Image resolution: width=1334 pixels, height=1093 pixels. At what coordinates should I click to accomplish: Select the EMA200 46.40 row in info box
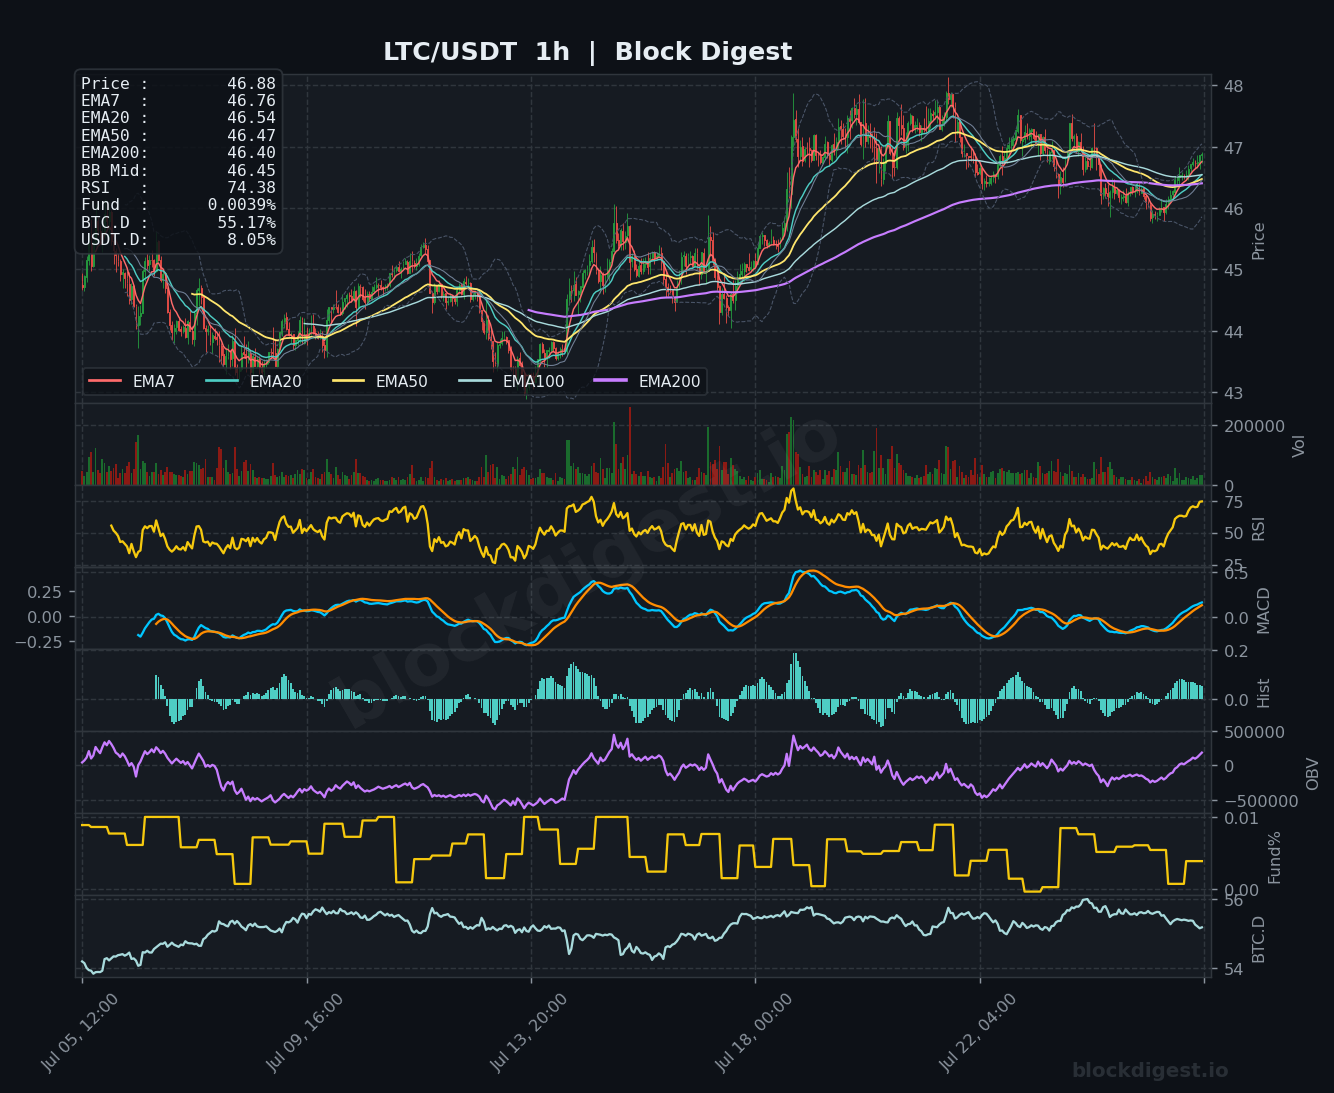178,153
